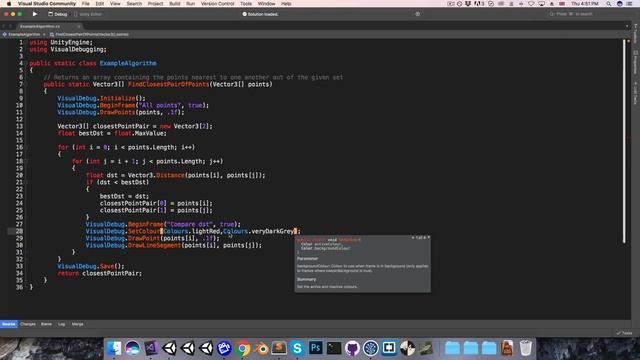Click 'veryDarkGrey' in the SetColour call
Image resolution: width=640 pixels, height=360 pixels.
(272, 231)
